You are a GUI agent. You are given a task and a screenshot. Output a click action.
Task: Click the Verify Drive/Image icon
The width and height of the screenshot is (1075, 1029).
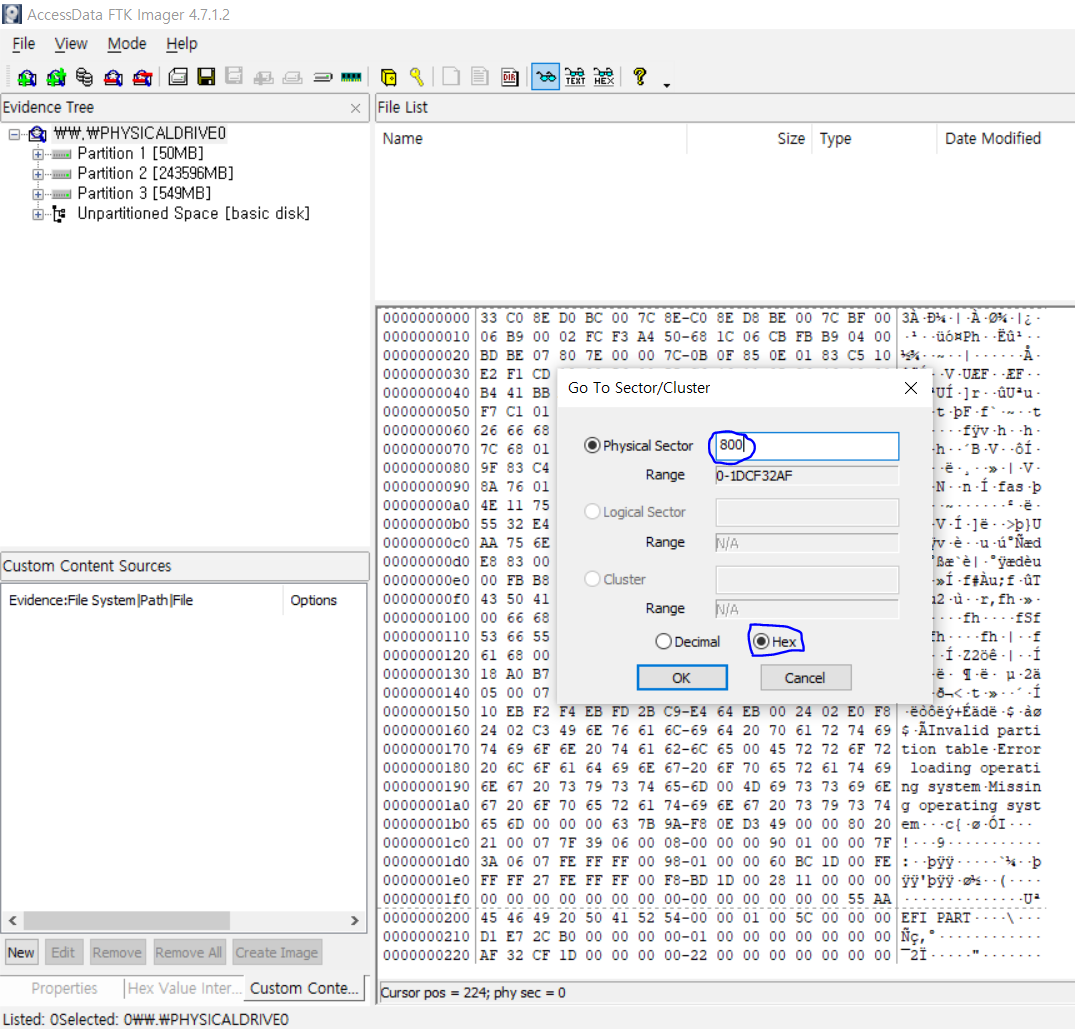323,77
